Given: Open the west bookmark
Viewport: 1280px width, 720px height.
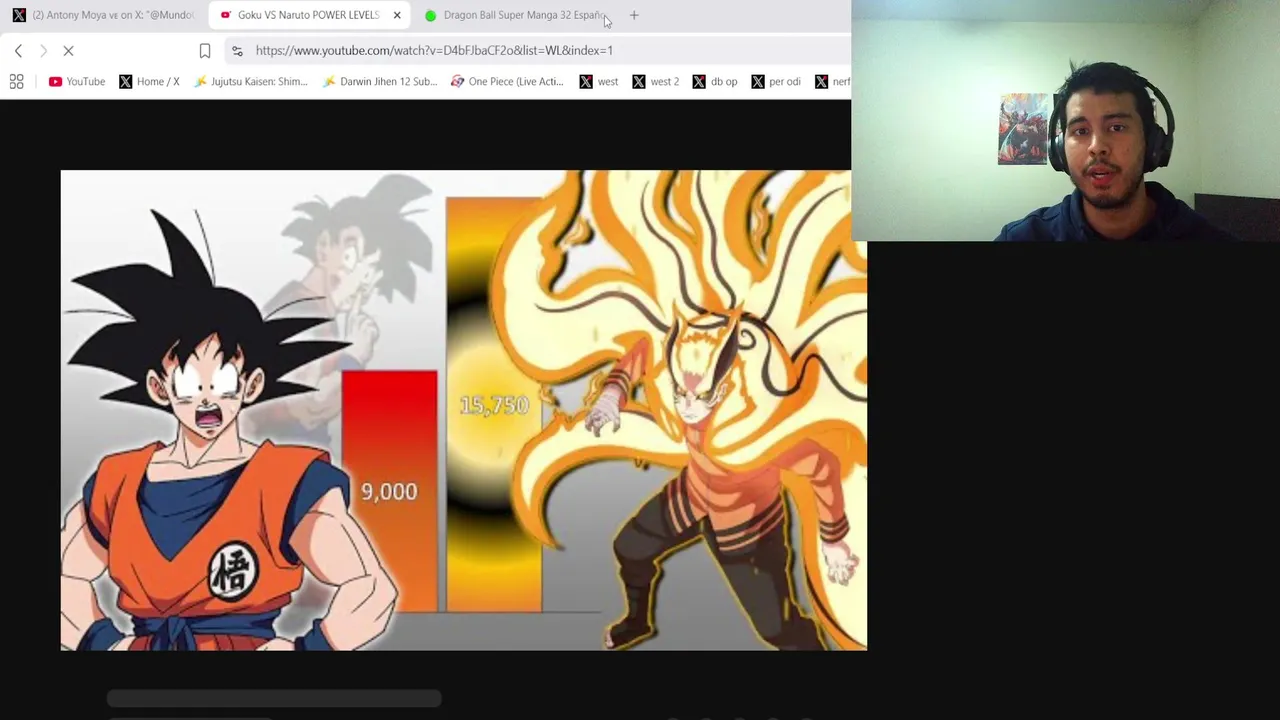Looking at the screenshot, I should point(599,81).
